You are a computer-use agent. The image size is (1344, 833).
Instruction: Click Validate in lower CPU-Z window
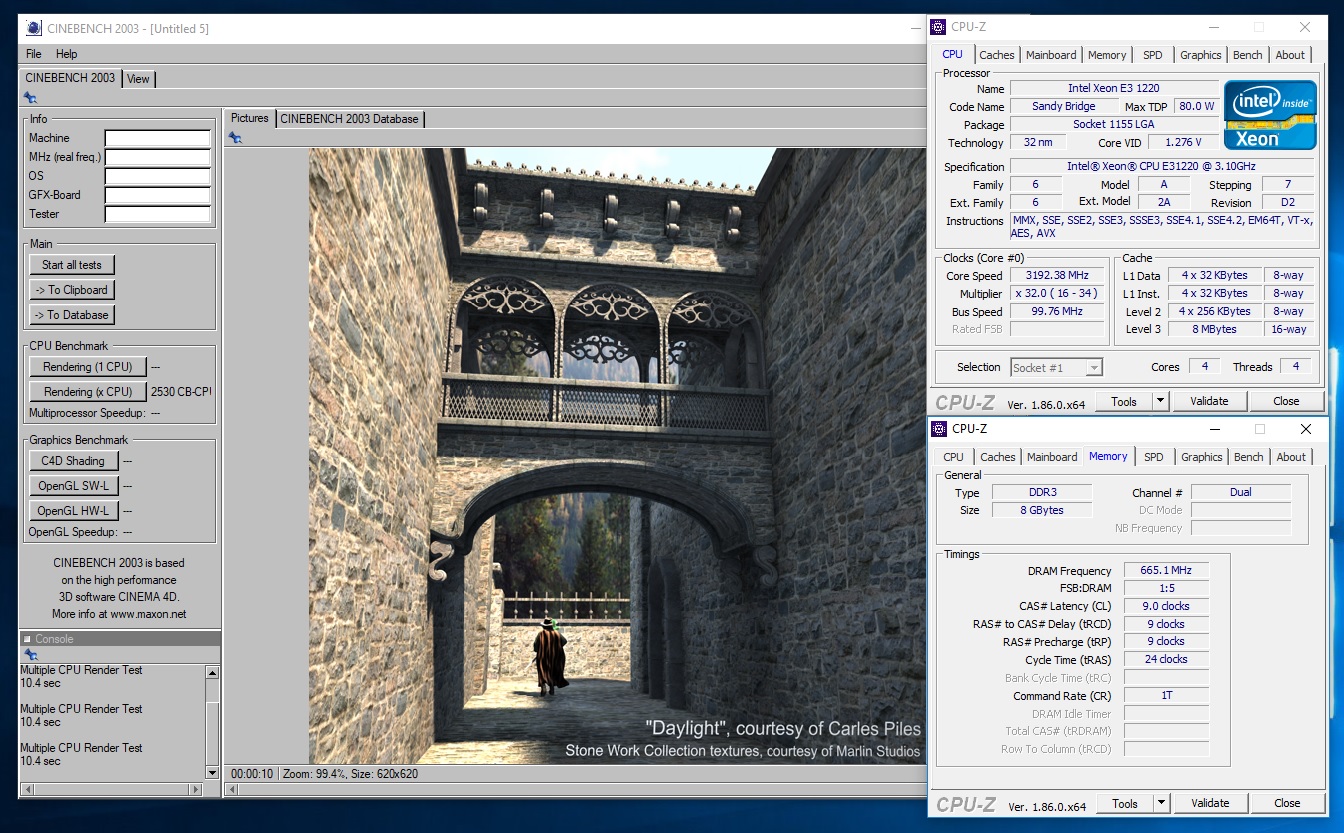[1210, 803]
